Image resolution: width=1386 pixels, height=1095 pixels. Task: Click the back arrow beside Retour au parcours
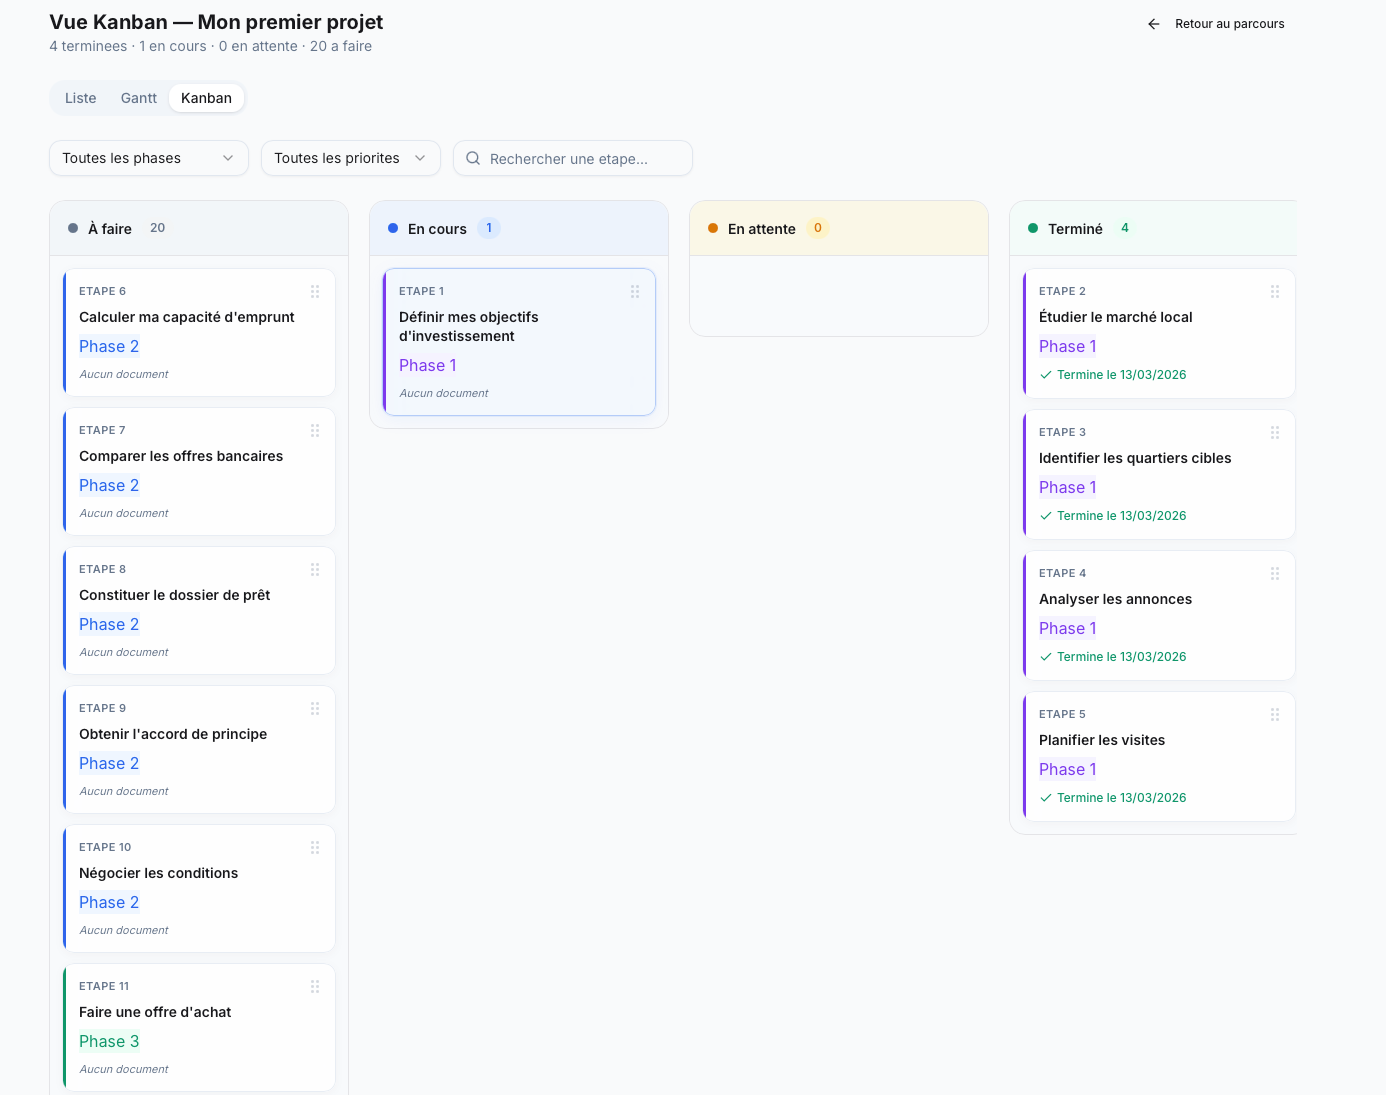coord(1153,23)
